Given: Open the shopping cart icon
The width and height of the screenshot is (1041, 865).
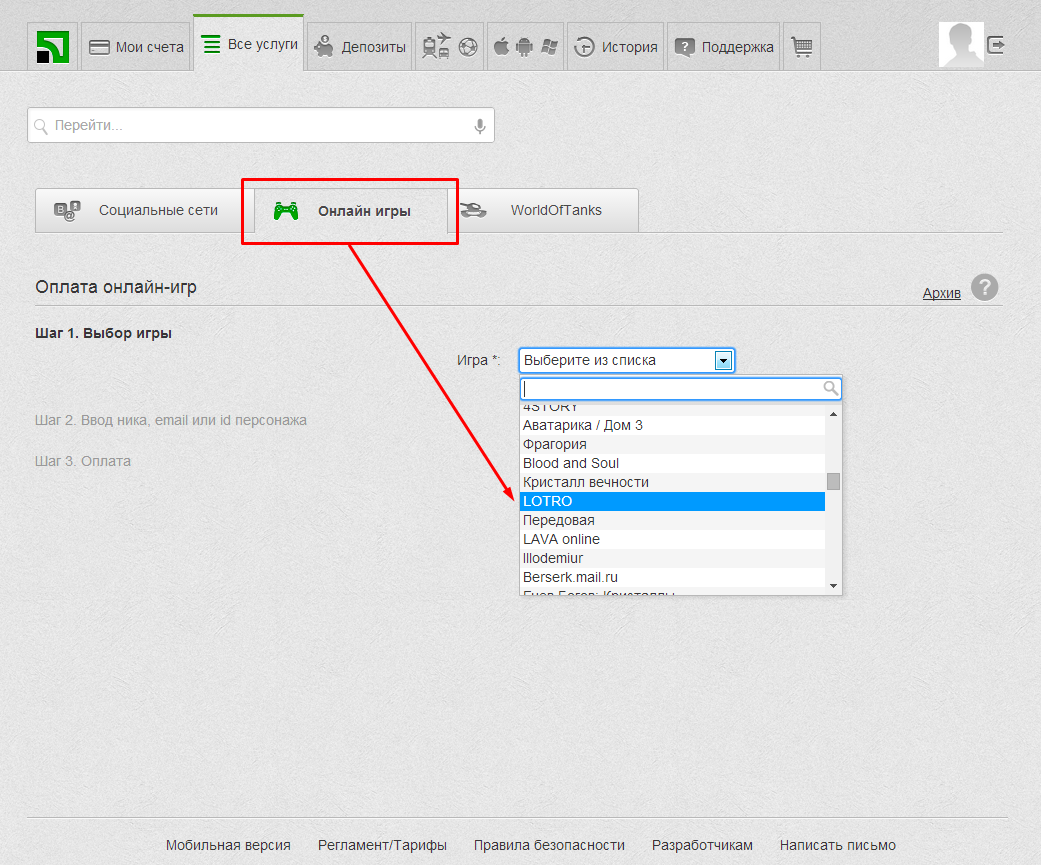Looking at the screenshot, I should click(801, 47).
